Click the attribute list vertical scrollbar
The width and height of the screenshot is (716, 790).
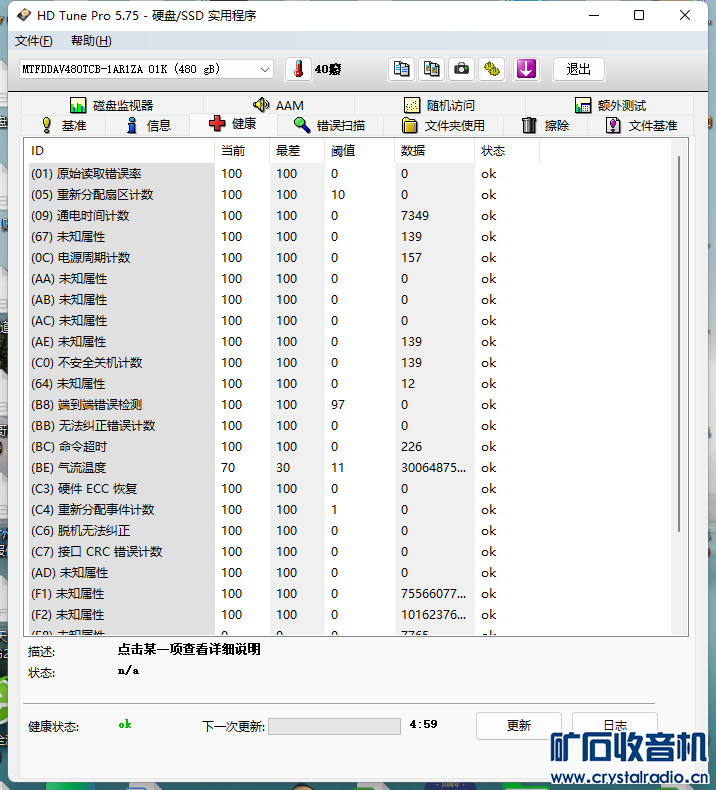(x=679, y=344)
